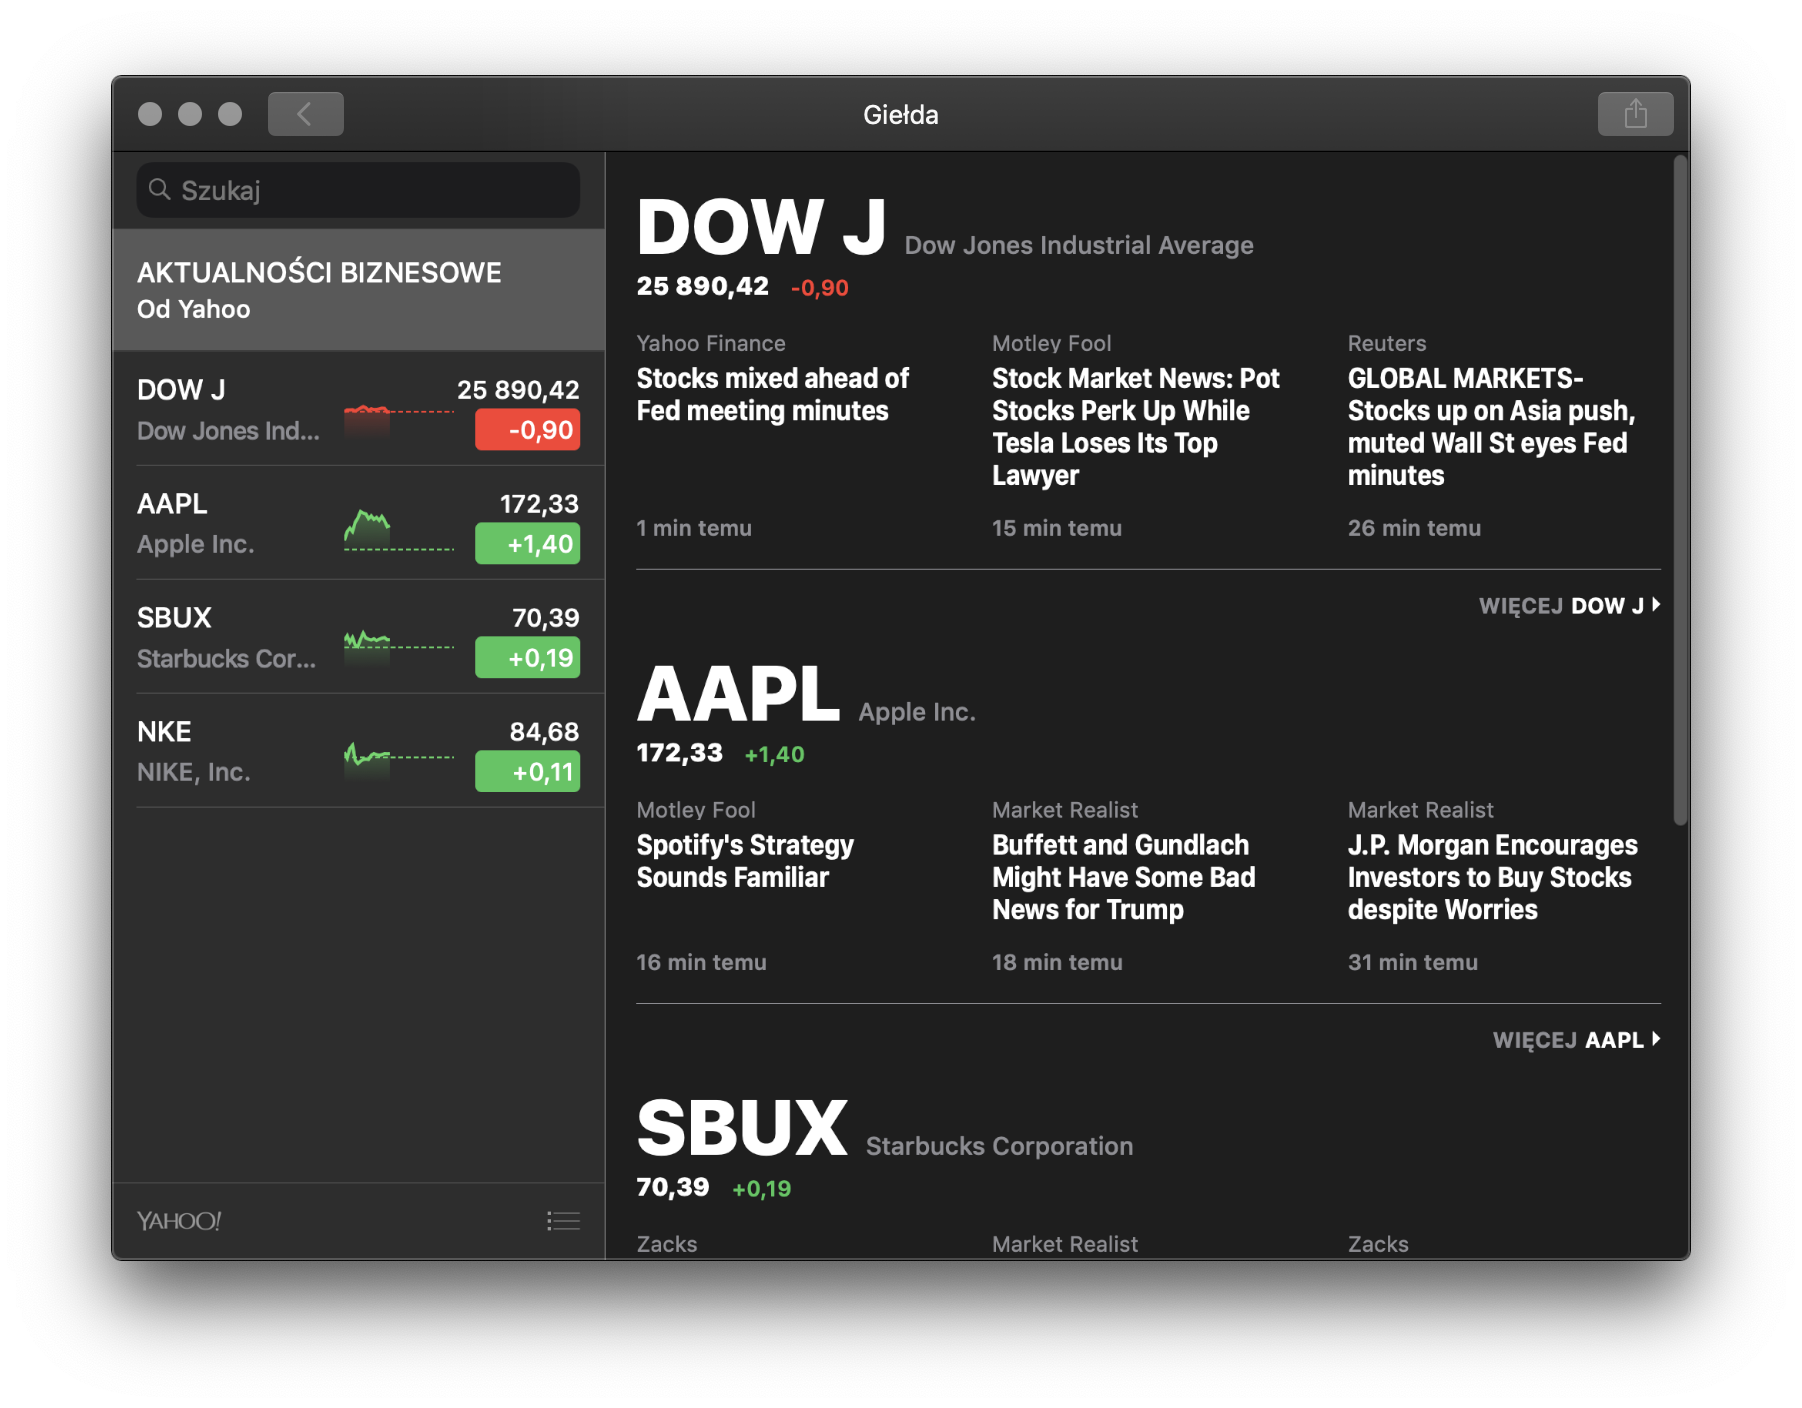The height and width of the screenshot is (1408, 1802).
Task: Click the large DOW J section heading
Action: tap(761, 227)
